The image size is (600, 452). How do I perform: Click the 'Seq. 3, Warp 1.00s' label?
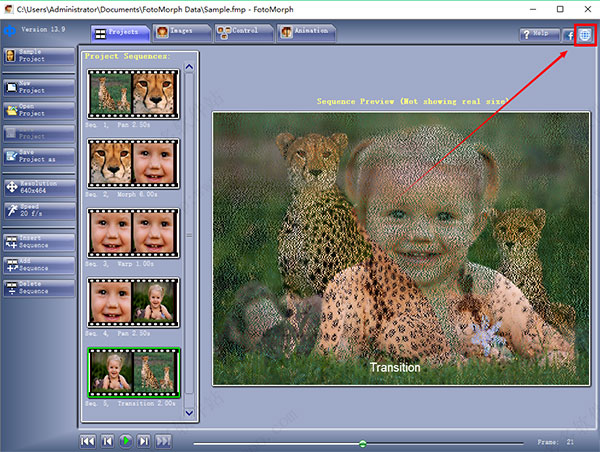click(119, 264)
